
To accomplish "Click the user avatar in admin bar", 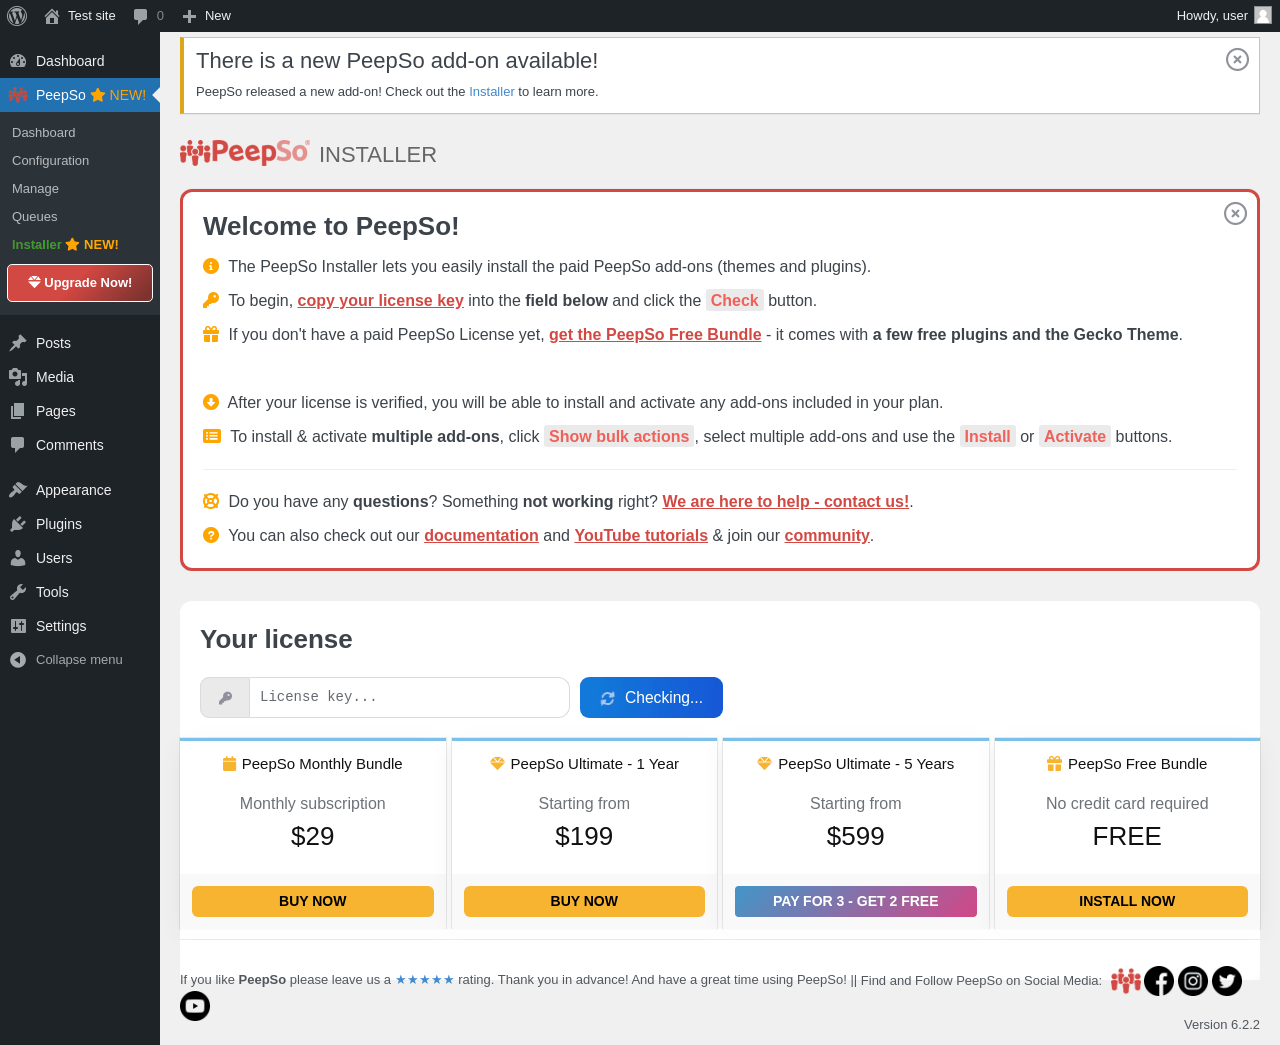I will (1263, 15).
